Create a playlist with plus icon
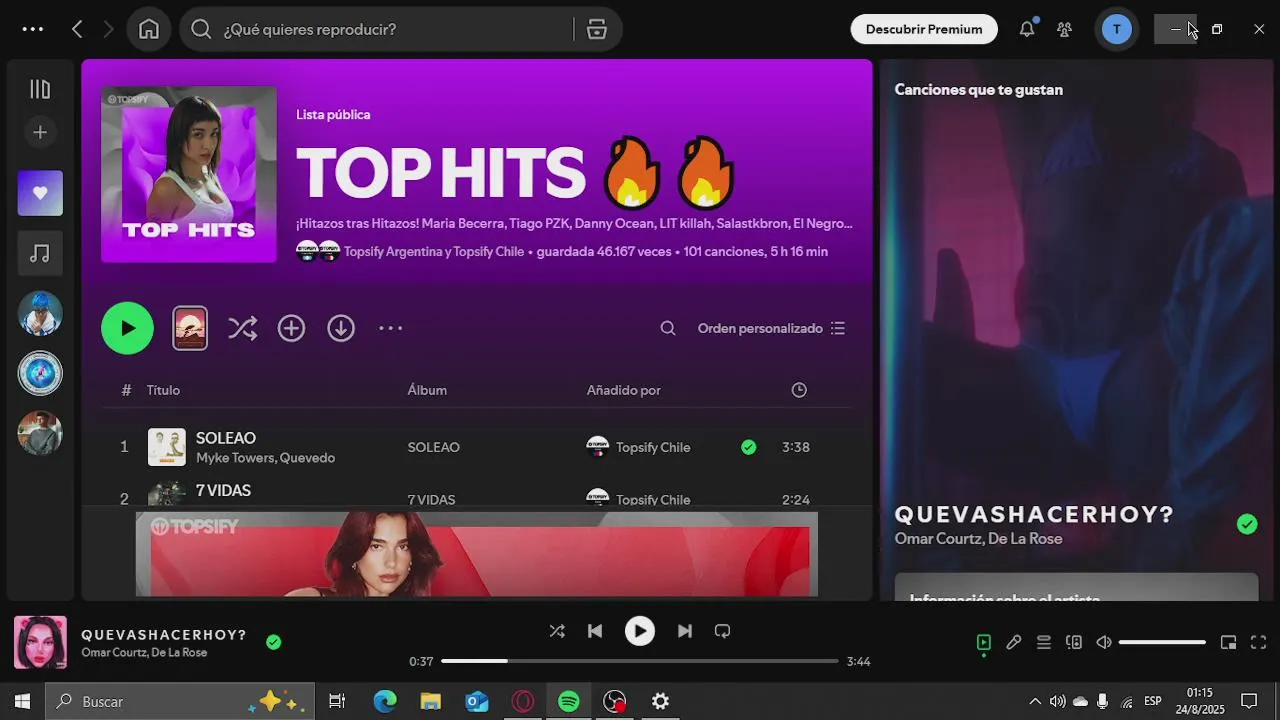This screenshot has width=1280, height=720. 40,132
